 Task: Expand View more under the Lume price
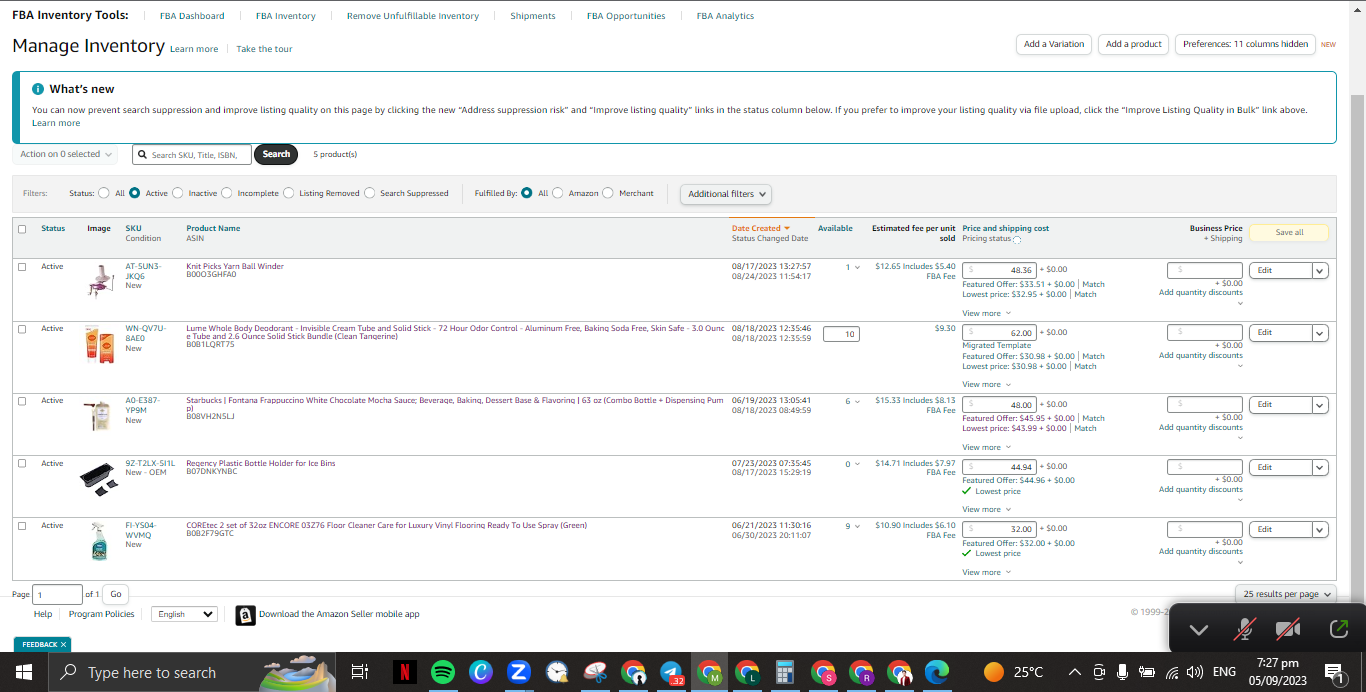point(986,385)
